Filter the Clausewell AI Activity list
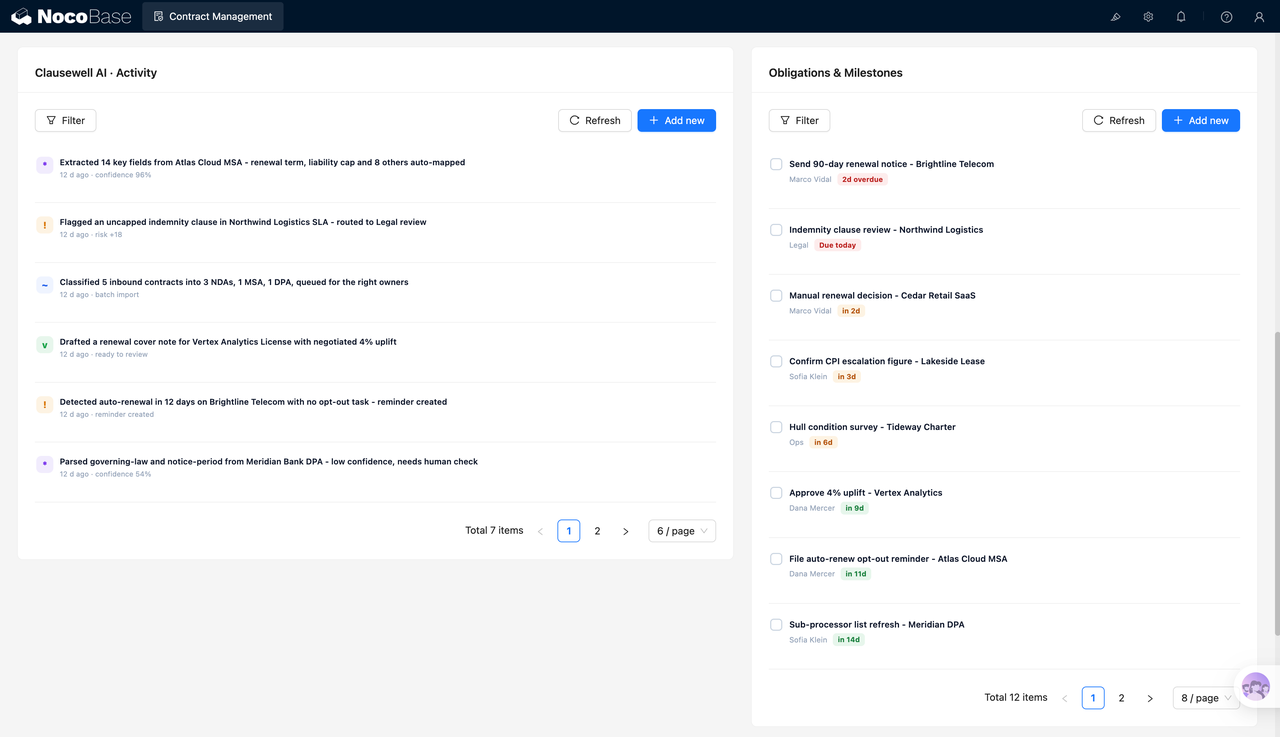Image resolution: width=1280 pixels, height=737 pixels. (x=66, y=120)
